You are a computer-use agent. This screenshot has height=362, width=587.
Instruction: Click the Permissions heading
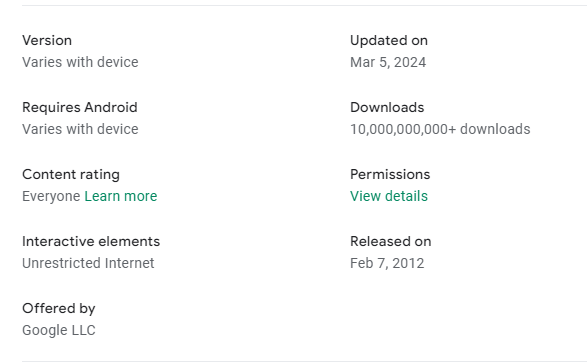(x=390, y=174)
